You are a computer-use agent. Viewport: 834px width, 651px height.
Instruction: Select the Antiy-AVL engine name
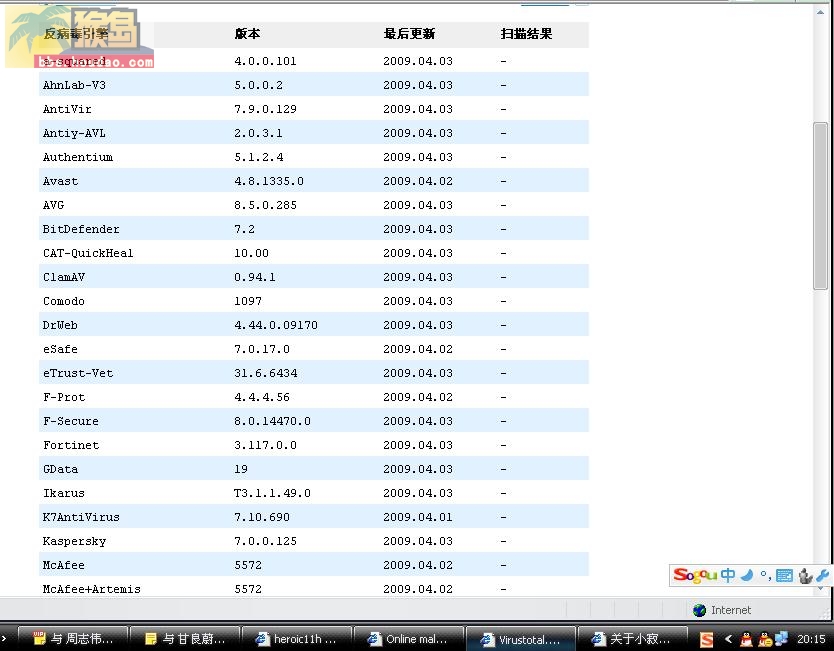74,133
